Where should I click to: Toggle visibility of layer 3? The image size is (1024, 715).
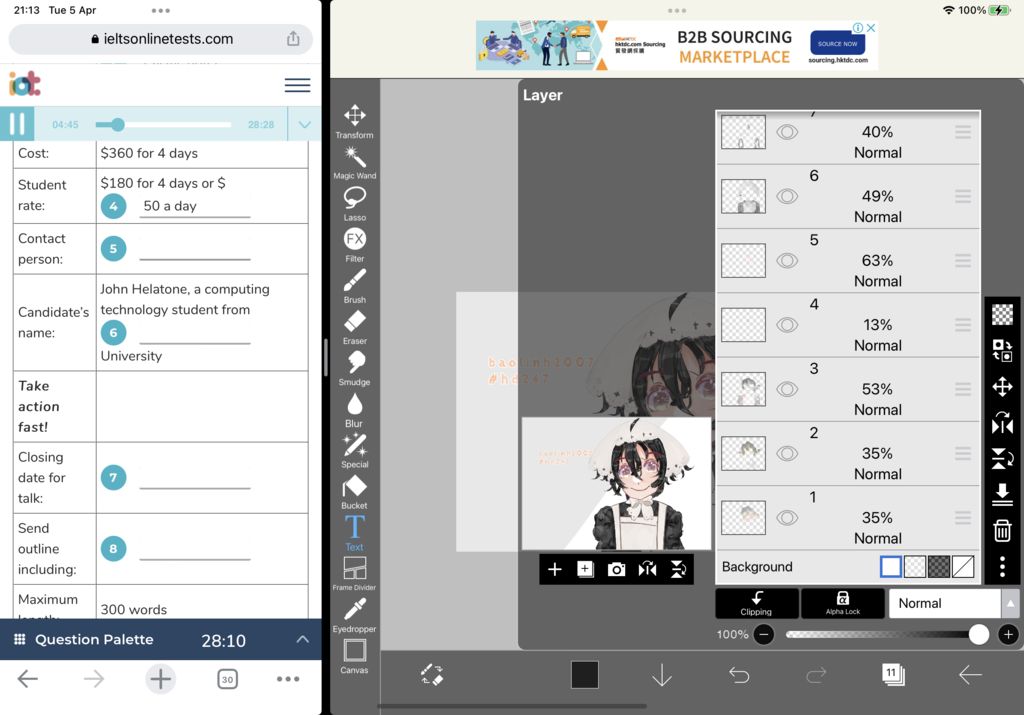point(787,389)
